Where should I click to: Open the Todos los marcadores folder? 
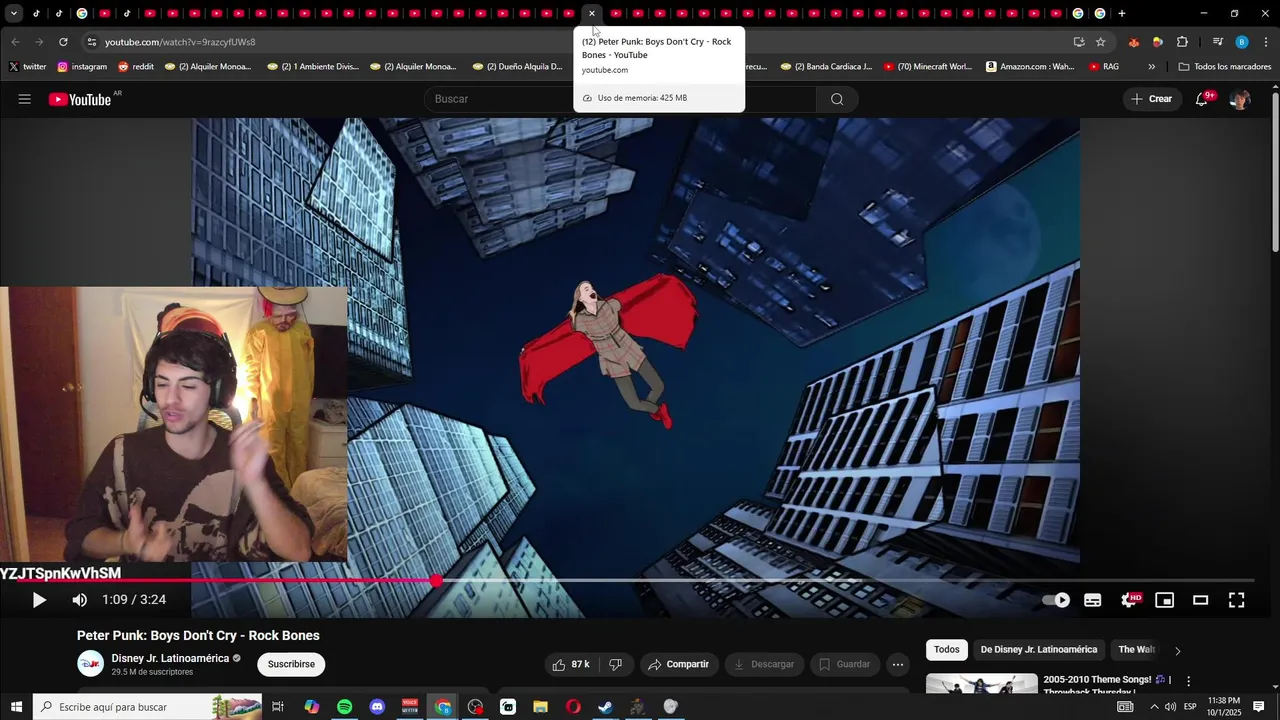1225,67
